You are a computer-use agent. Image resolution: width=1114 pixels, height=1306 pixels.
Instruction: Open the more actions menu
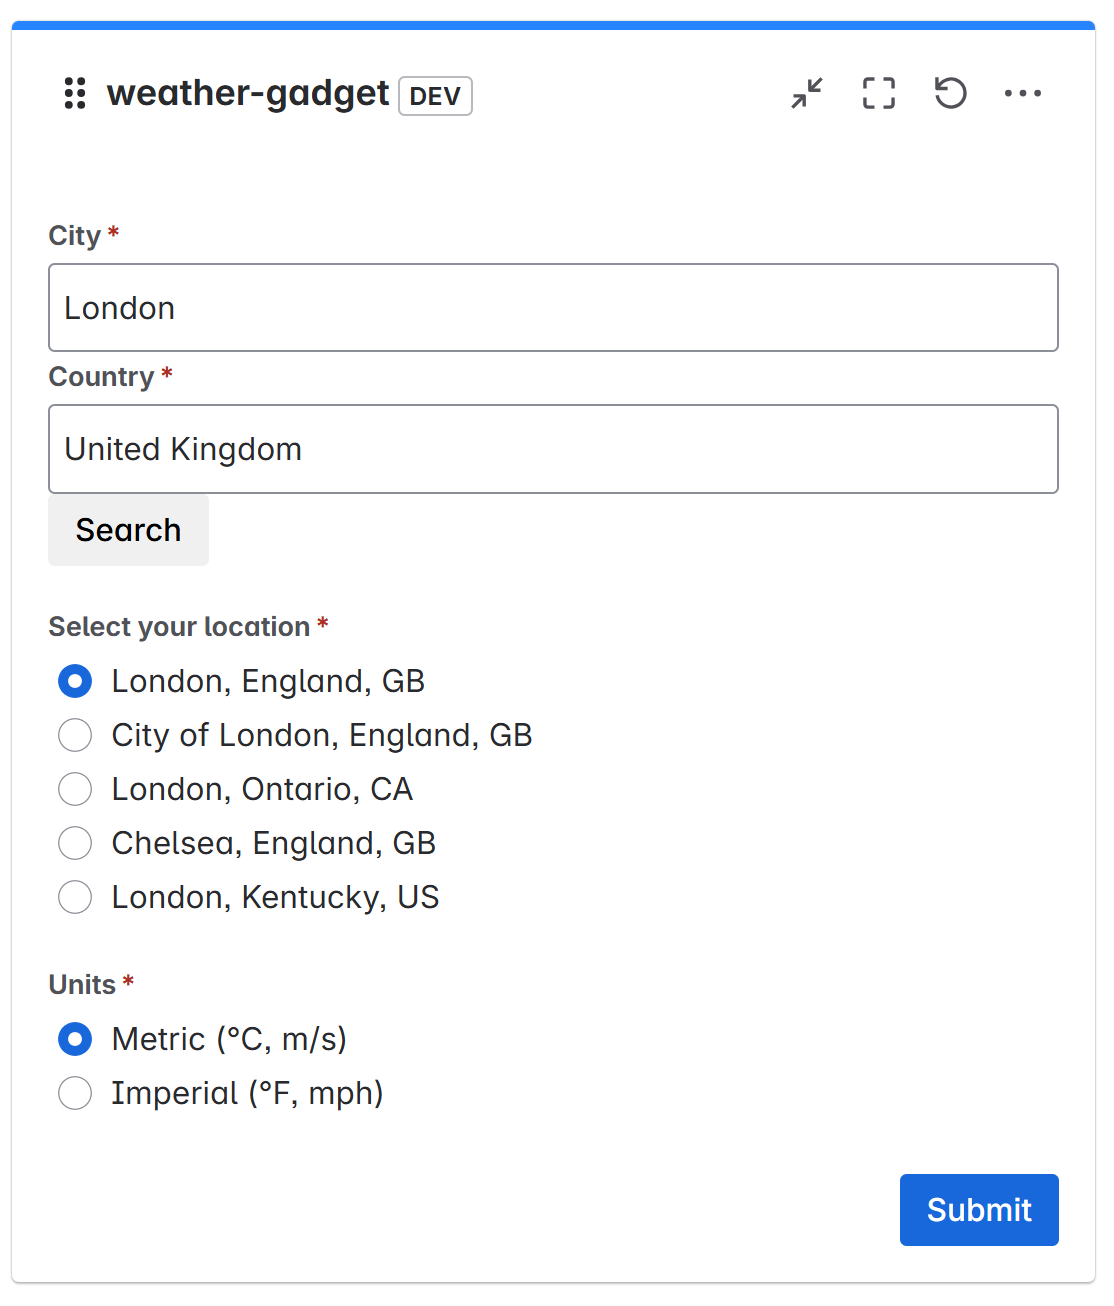click(x=1023, y=93)
